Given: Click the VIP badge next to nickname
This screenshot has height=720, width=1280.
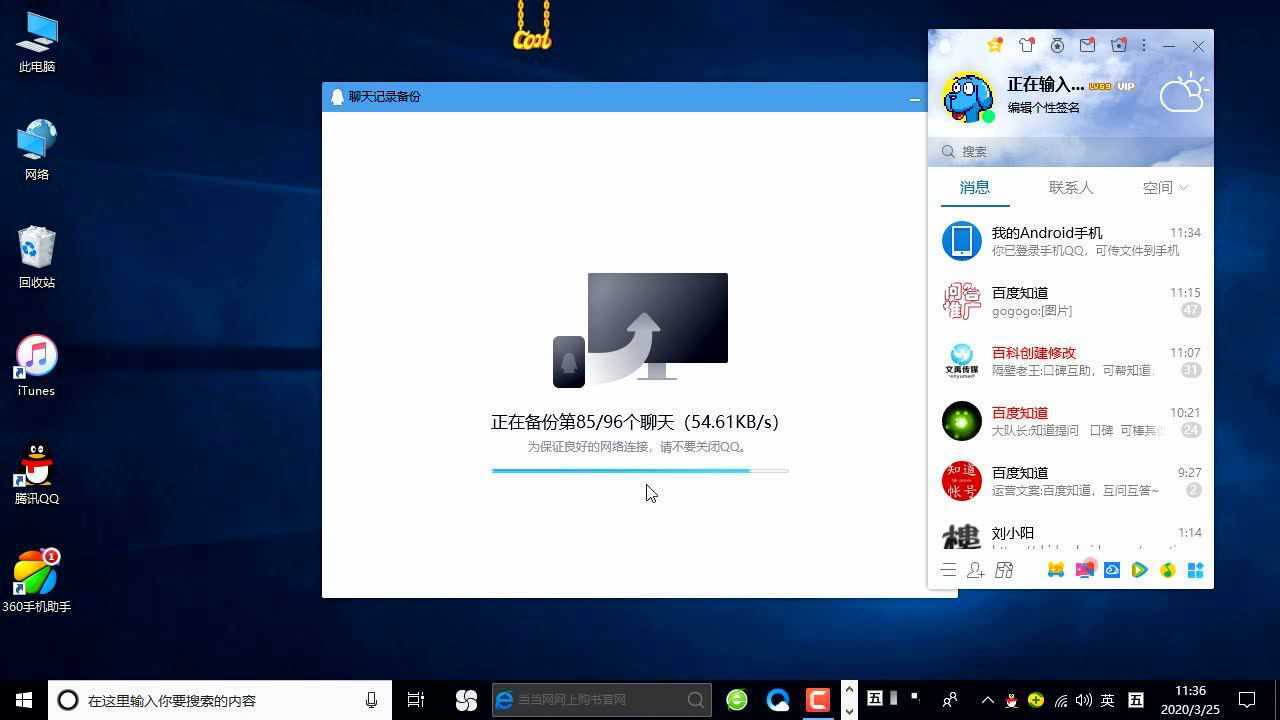Looking at the screenshot, I should click(1126, 86).
